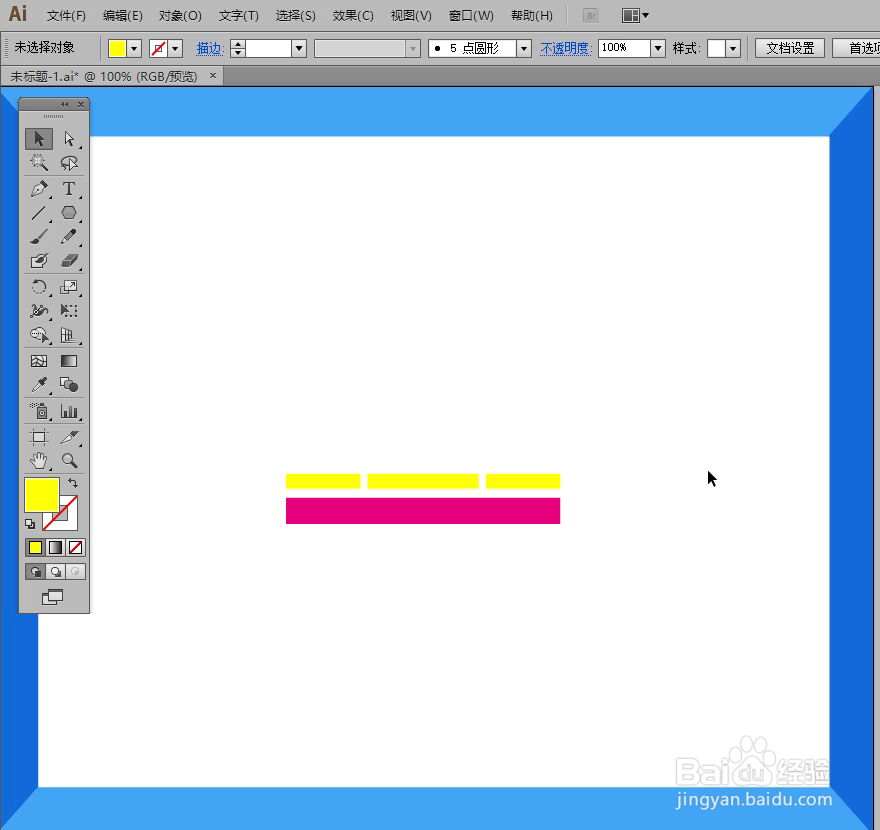Set paint mode to Gradient
This screenshot has height=830, width=880.
[x=56, y=547]
